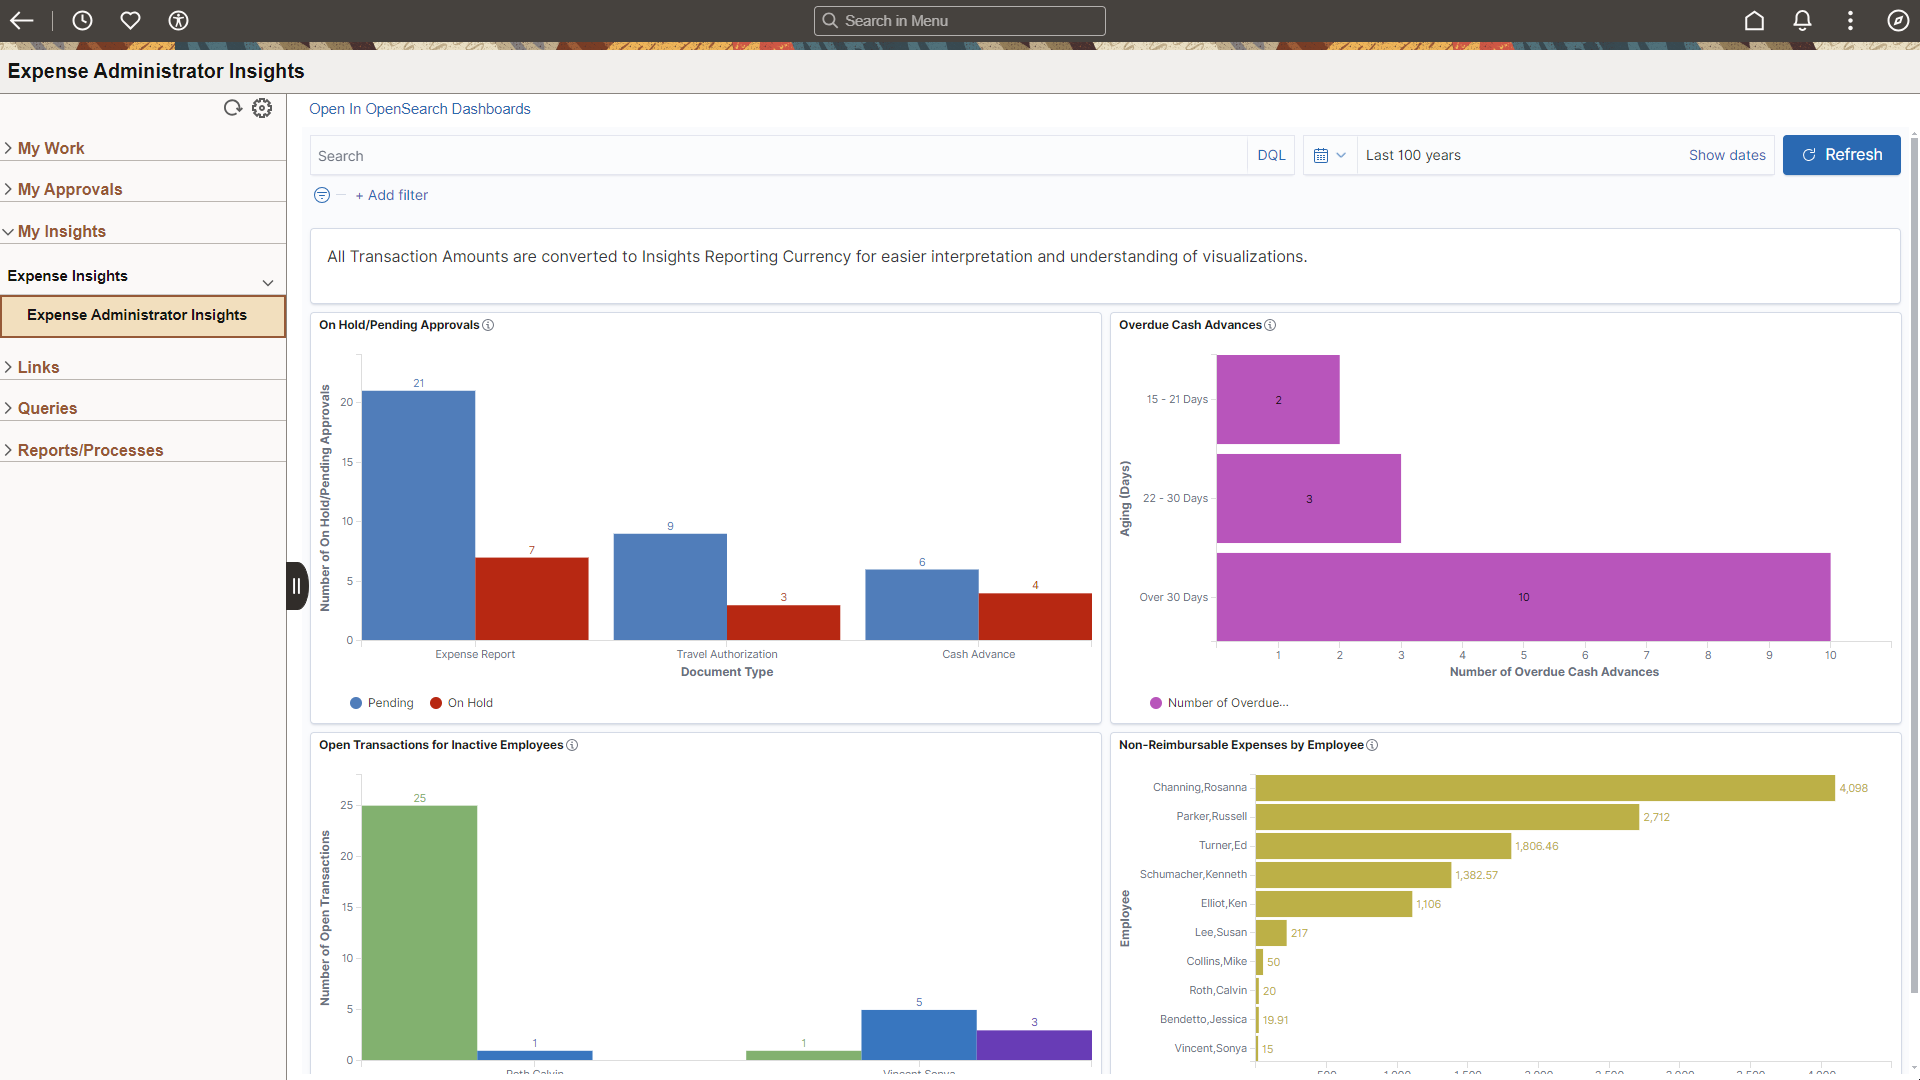Open the three-dot actions menu
The width and height of the screenshot is (1920, 1080).
coord(1850,21)
